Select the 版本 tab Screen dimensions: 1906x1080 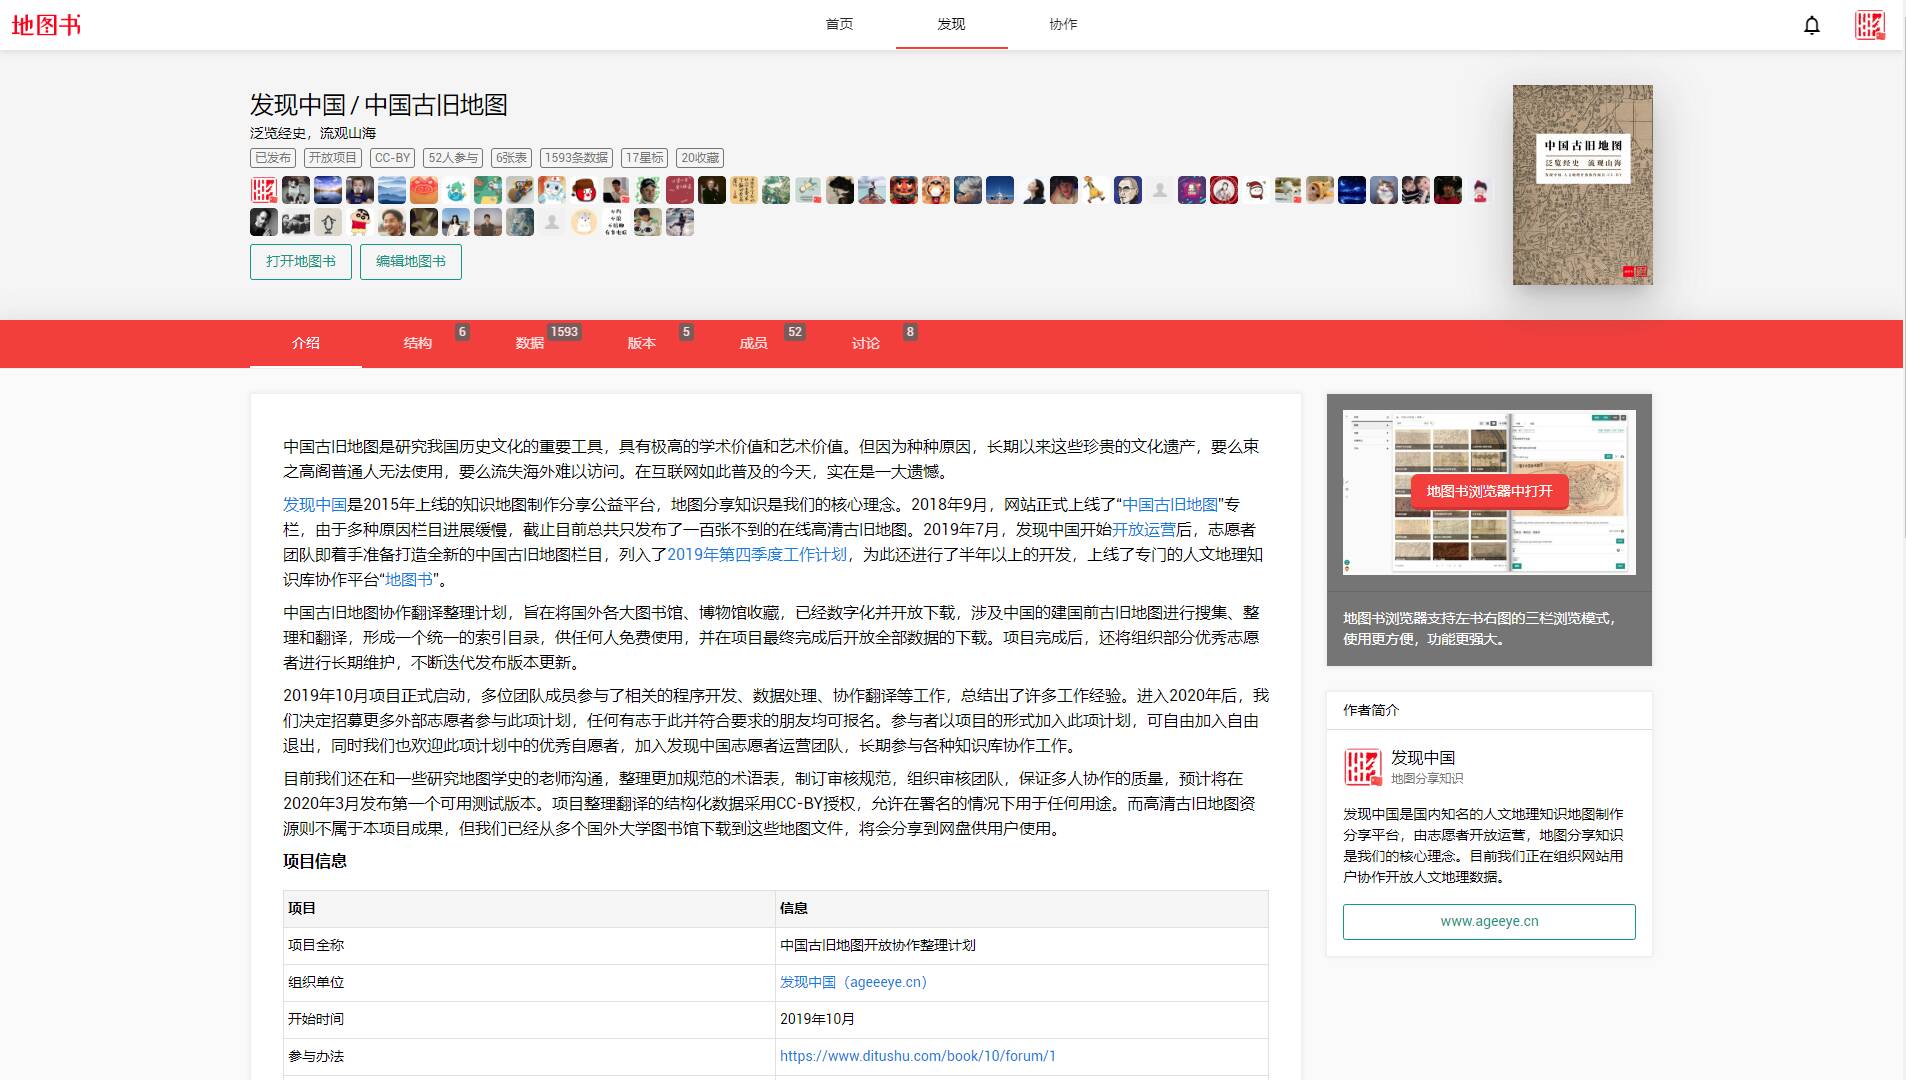642,343
